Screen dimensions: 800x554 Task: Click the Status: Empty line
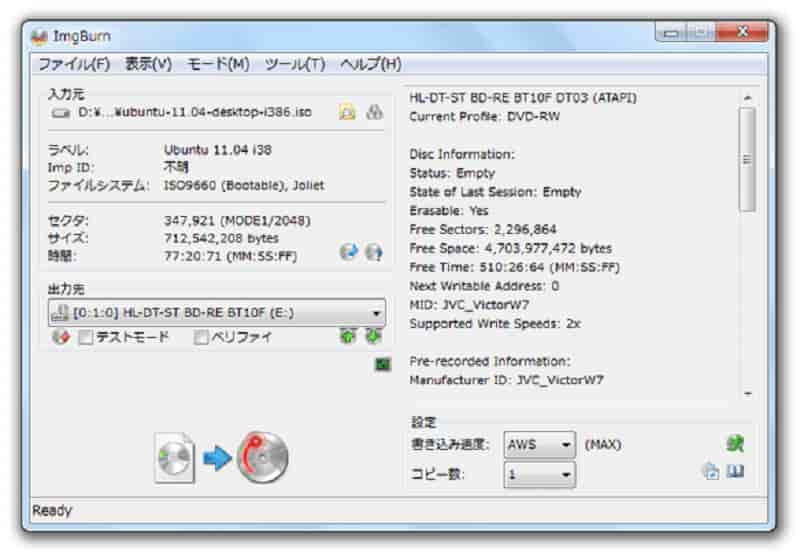coord(452,173)
